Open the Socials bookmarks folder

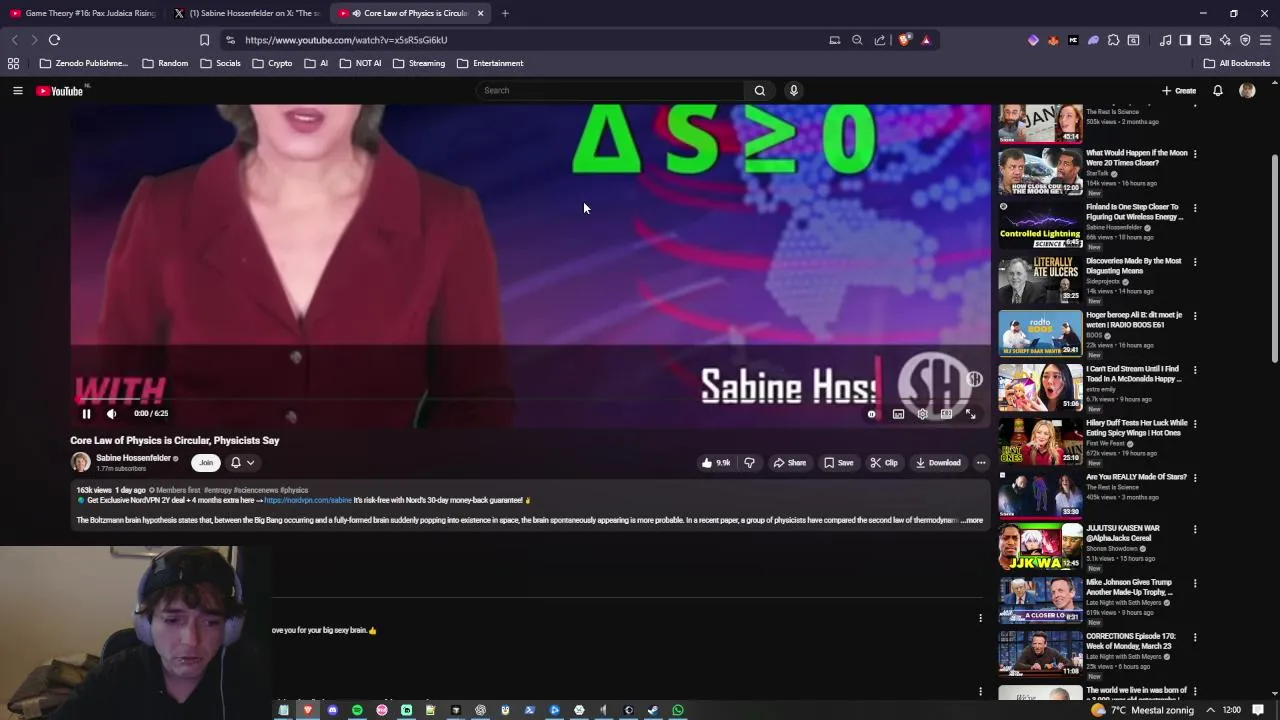(x=220, y=63)
